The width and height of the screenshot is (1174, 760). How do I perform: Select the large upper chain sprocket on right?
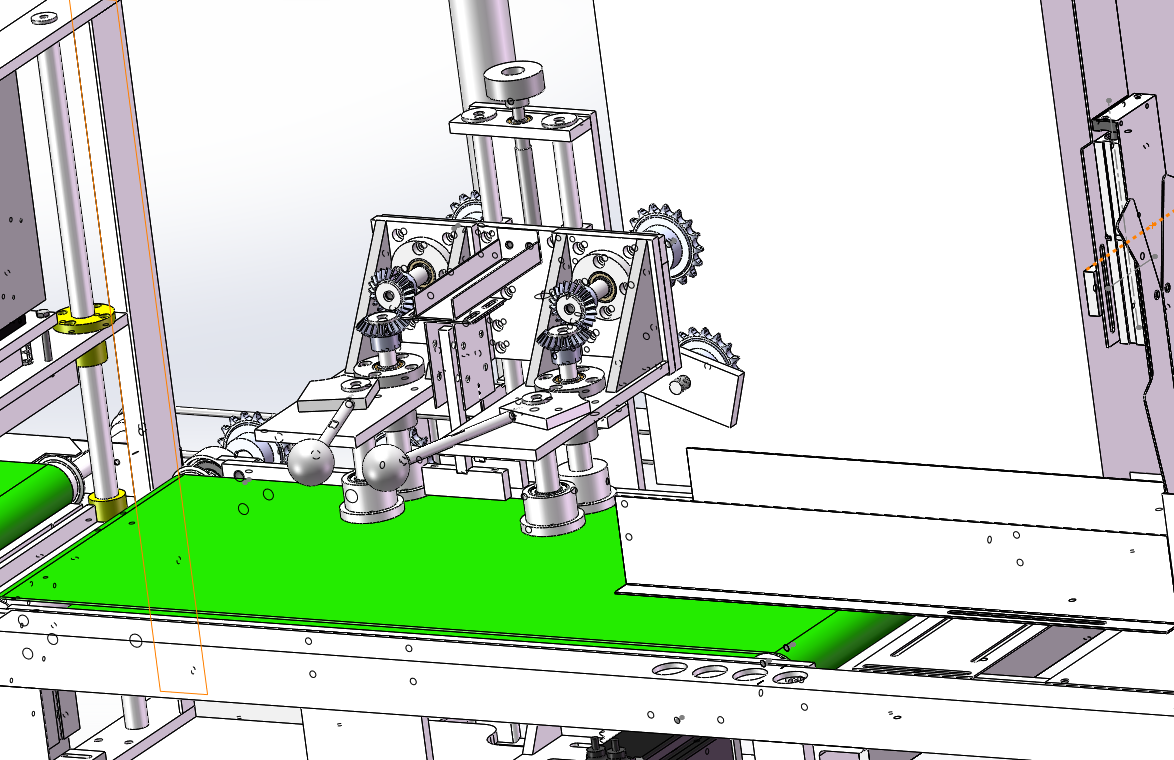[x=669, y=242]
